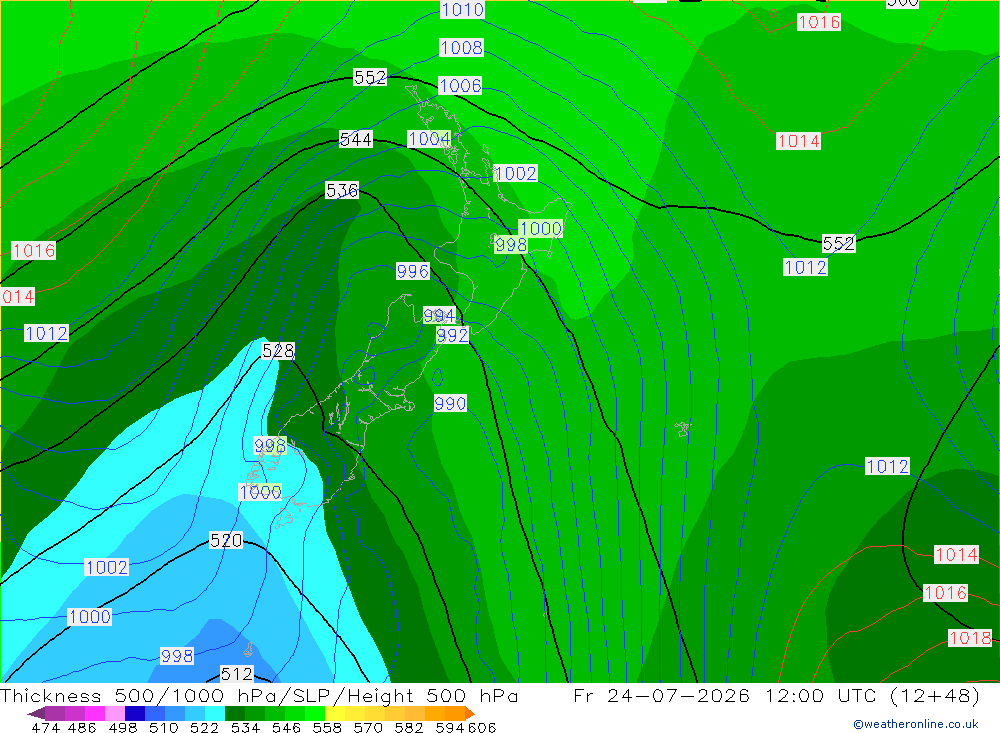Viewport: 1000px width, 733px height.
Task: Click the bright magenta legend swatch
Action: click(95, 713)
